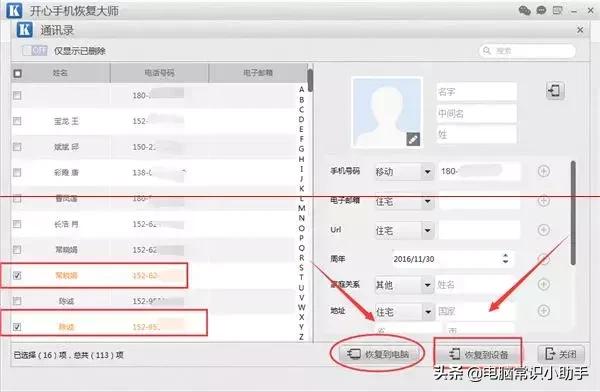Focus the empty 电子邮箱 input field
600x392 pixels.
click(479, 201)
